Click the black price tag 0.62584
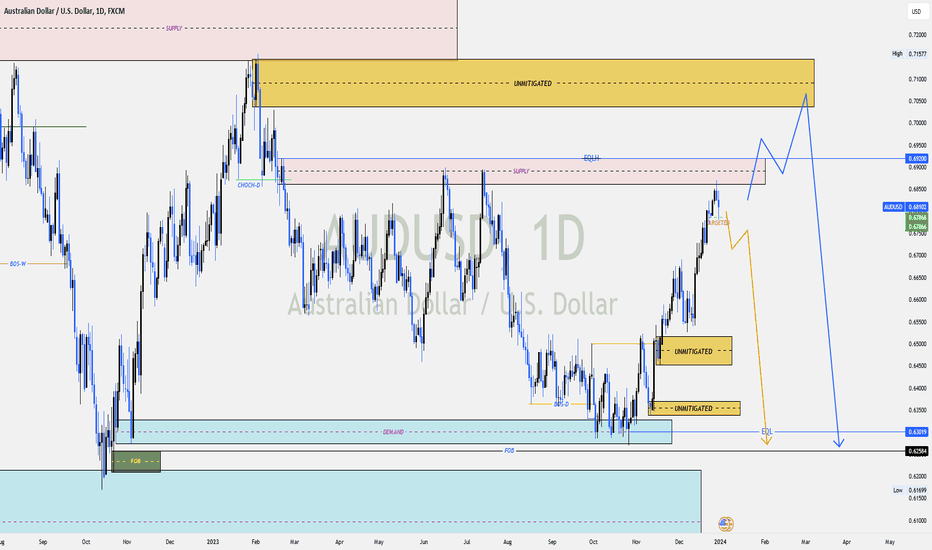 click(x=917, y=451)
